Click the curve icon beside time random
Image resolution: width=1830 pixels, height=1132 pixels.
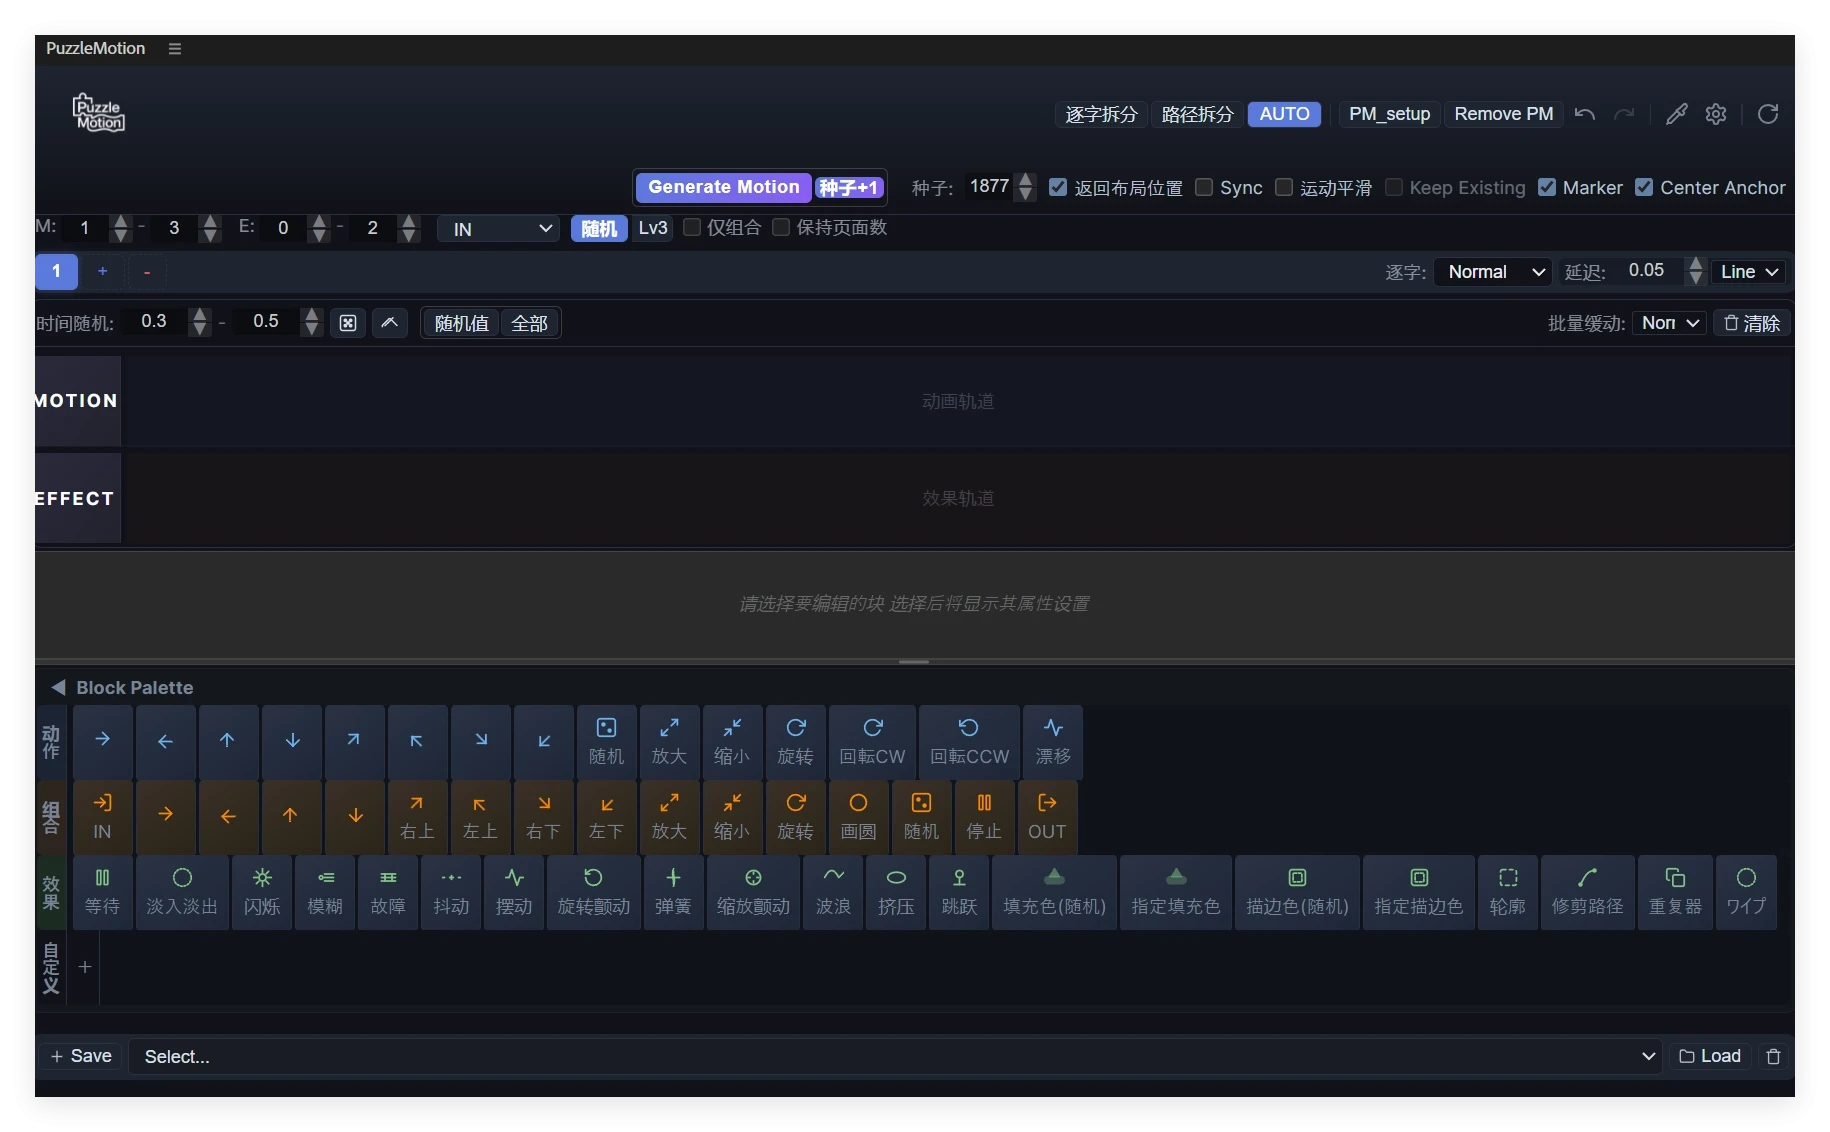pos(390,323)
